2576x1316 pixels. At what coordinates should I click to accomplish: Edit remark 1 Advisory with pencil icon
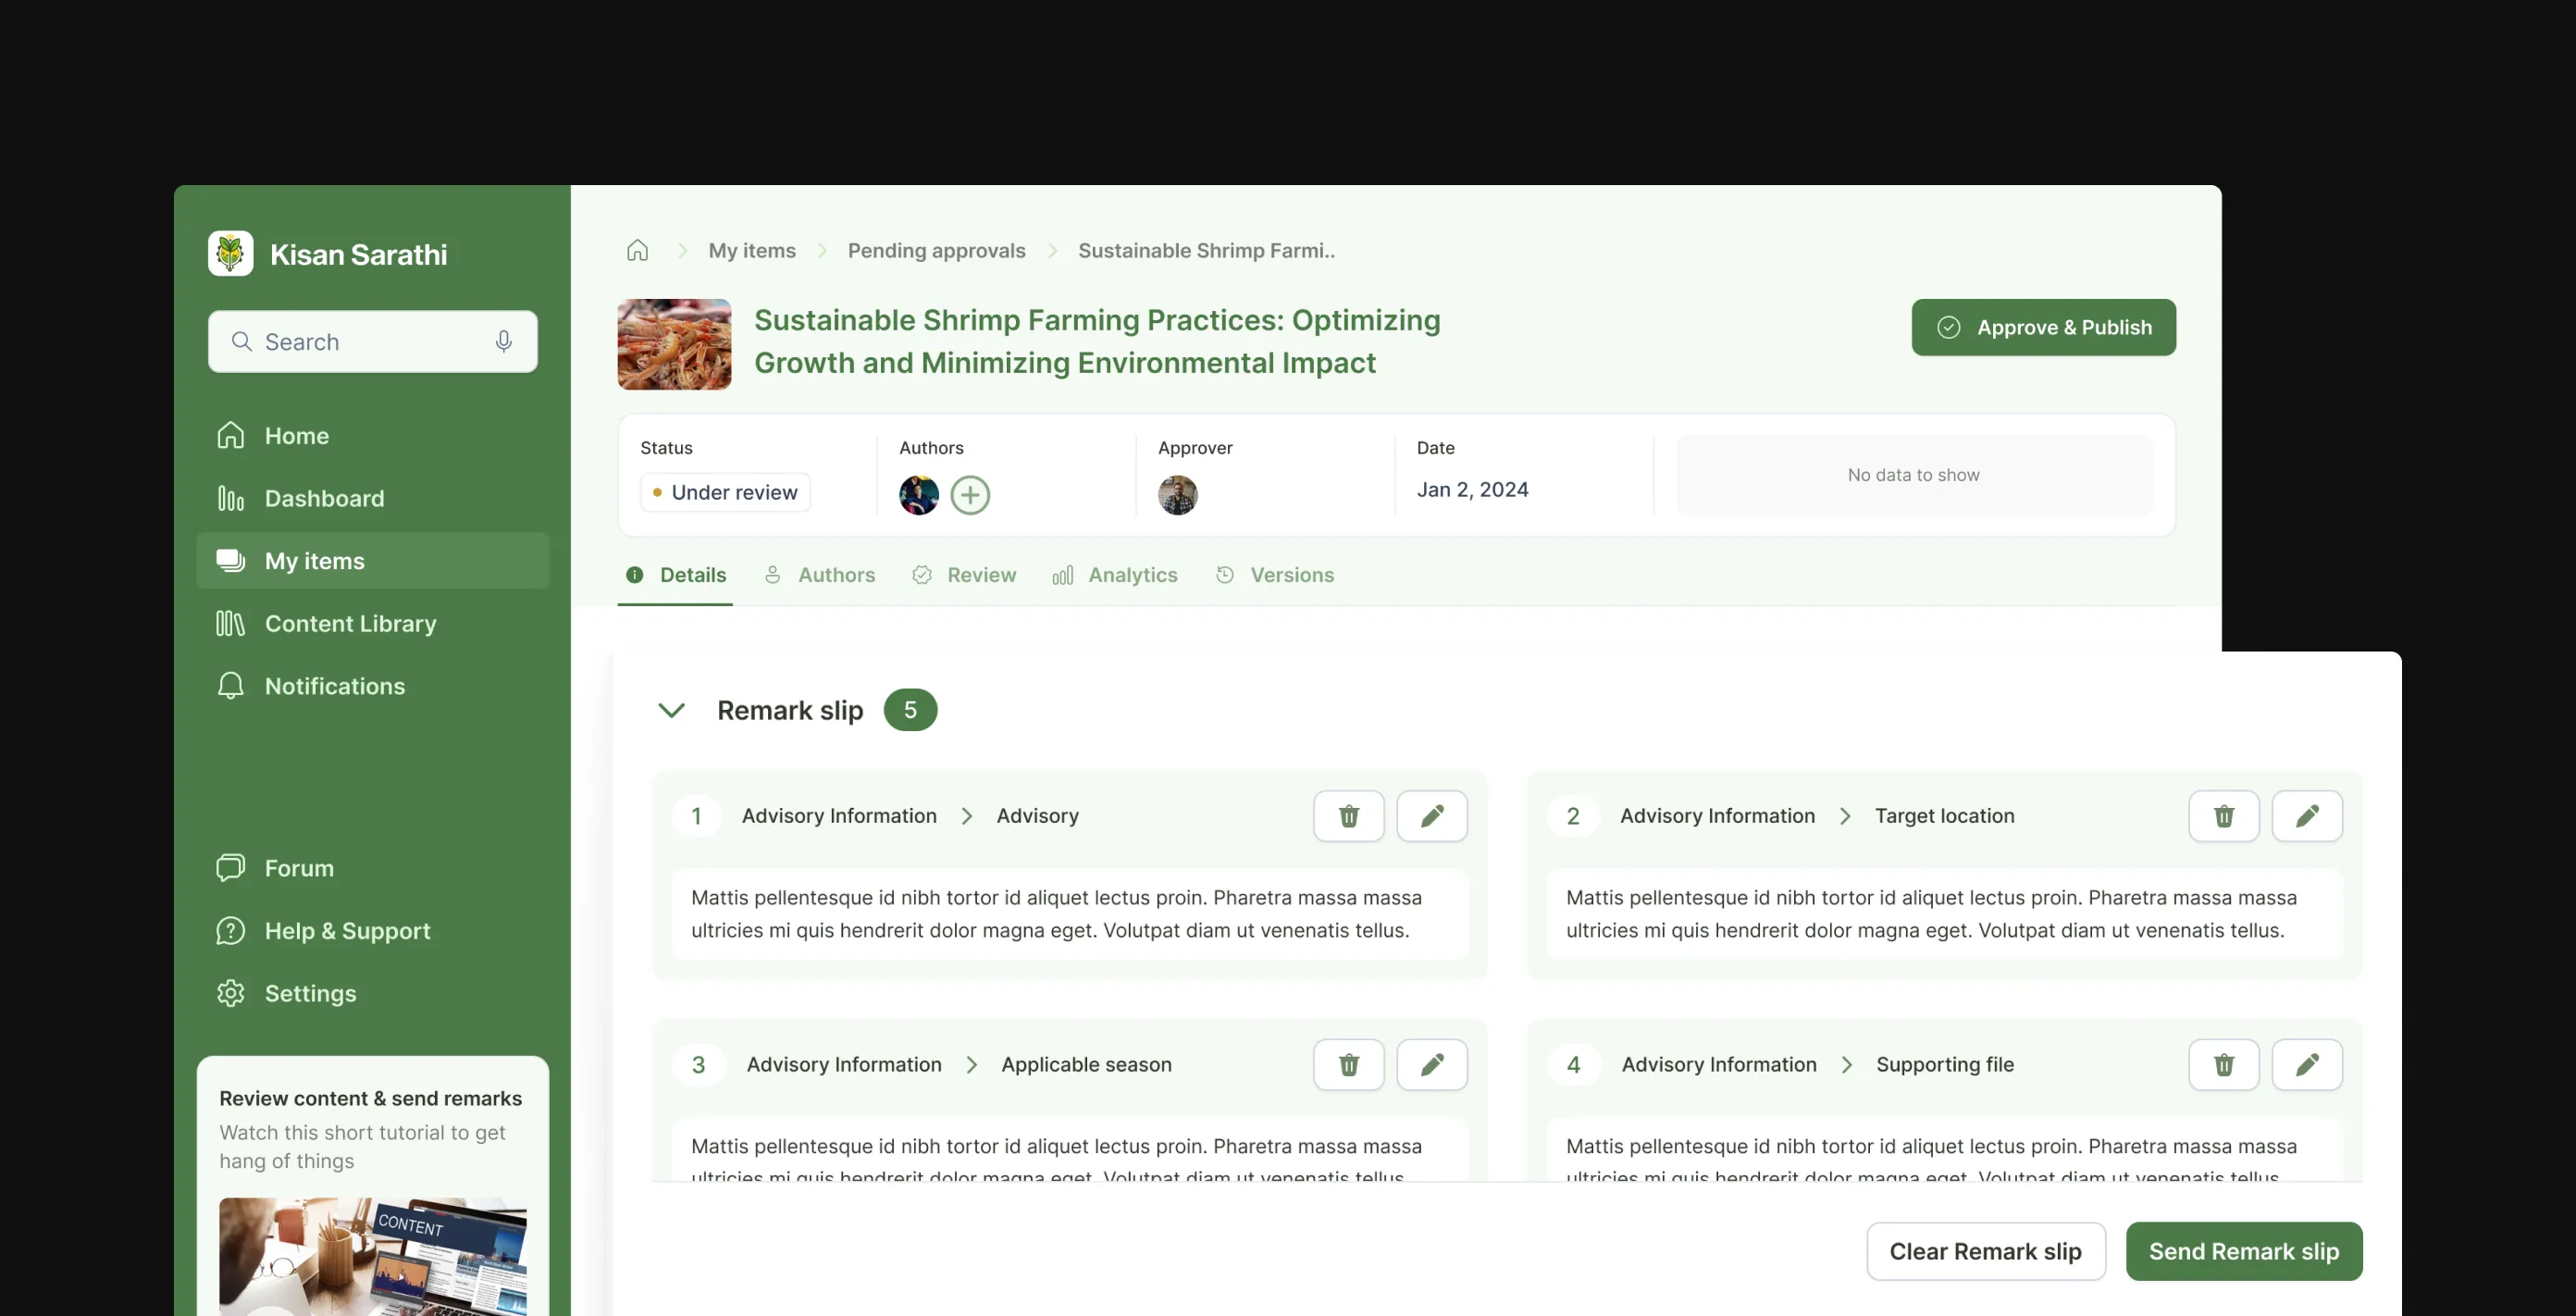[1431, 816]
